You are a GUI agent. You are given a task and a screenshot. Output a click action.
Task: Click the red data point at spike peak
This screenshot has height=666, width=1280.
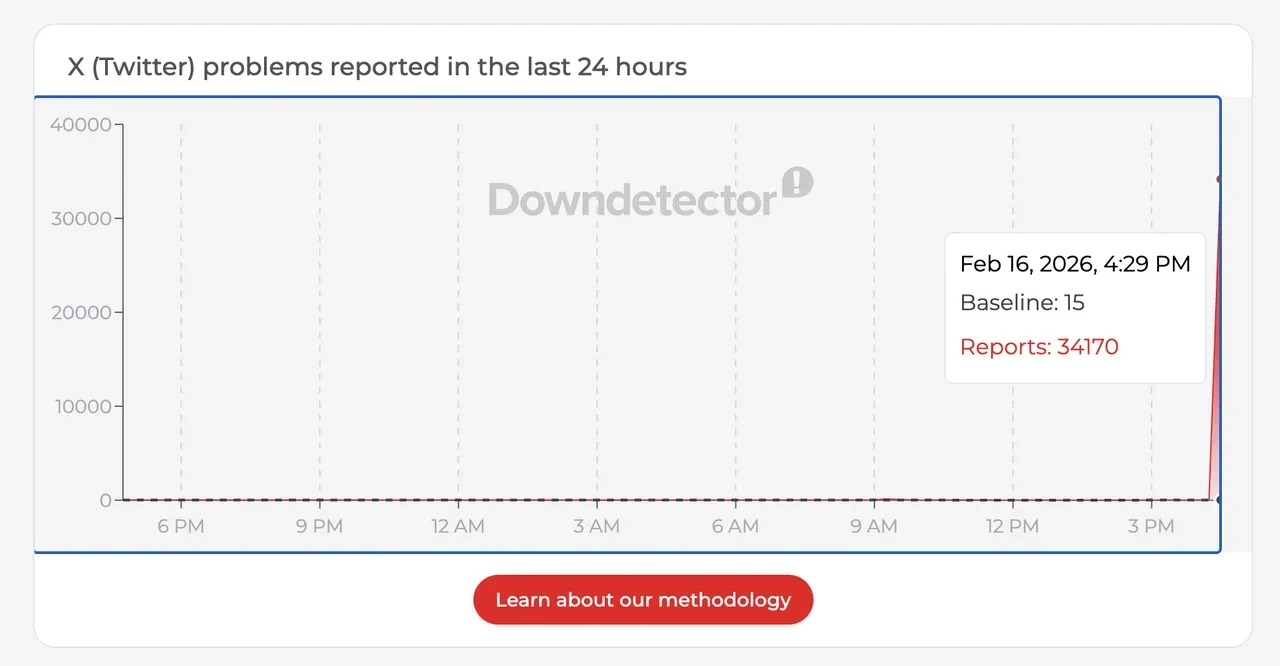coord(1219,179)
